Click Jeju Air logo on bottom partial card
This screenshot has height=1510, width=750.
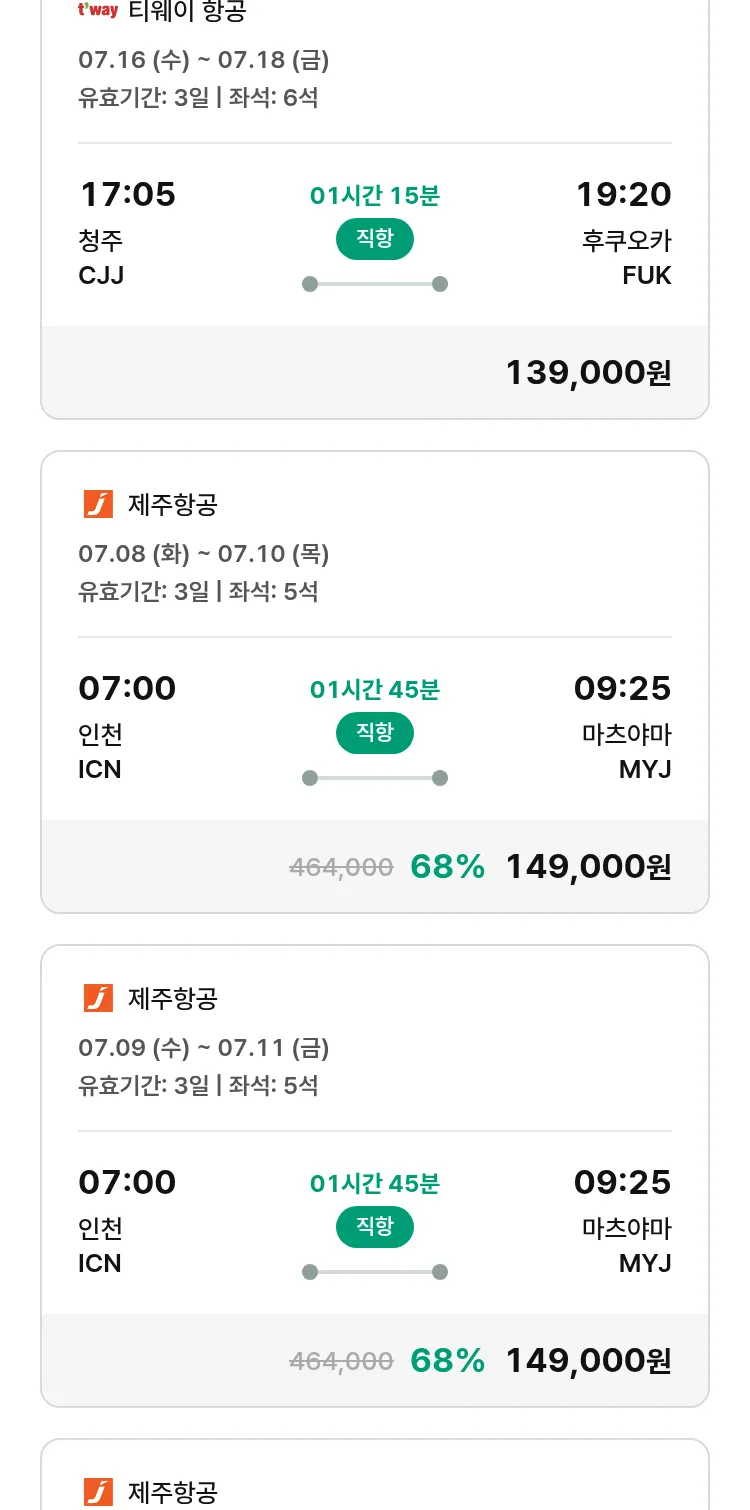click(x=98, y=1492)
